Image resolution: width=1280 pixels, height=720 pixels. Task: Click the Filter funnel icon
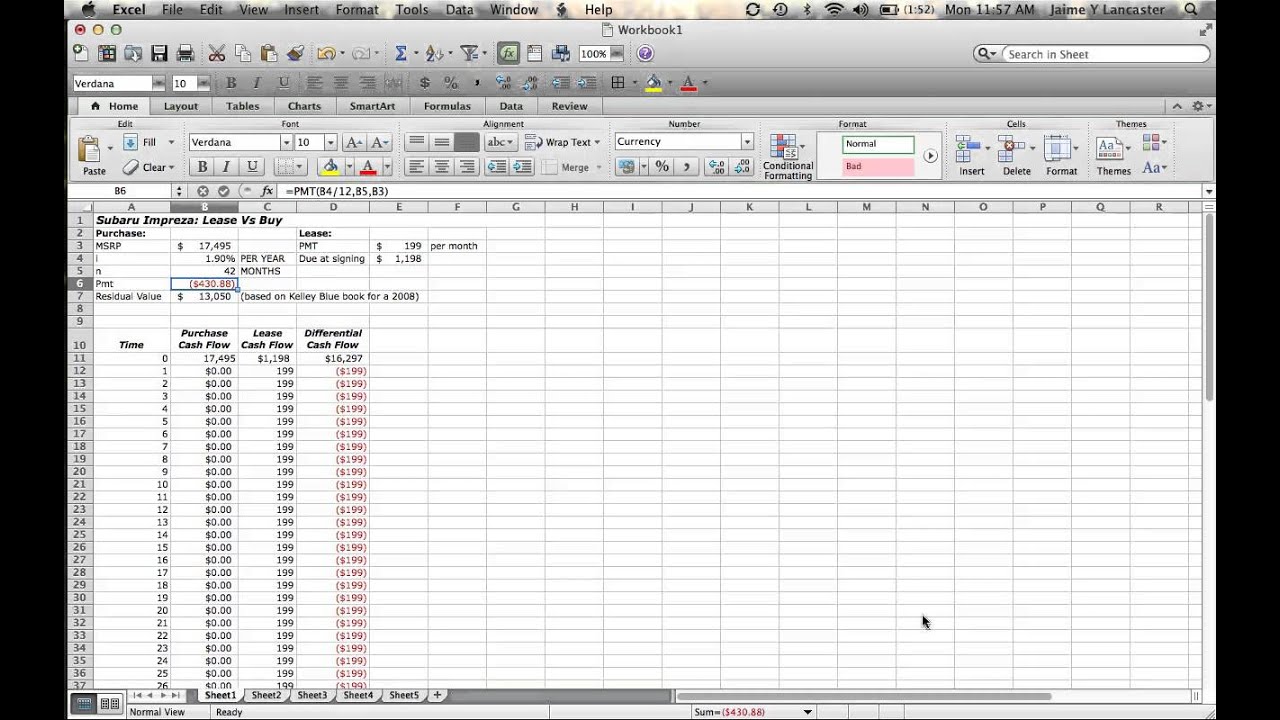tap(467, 54)
